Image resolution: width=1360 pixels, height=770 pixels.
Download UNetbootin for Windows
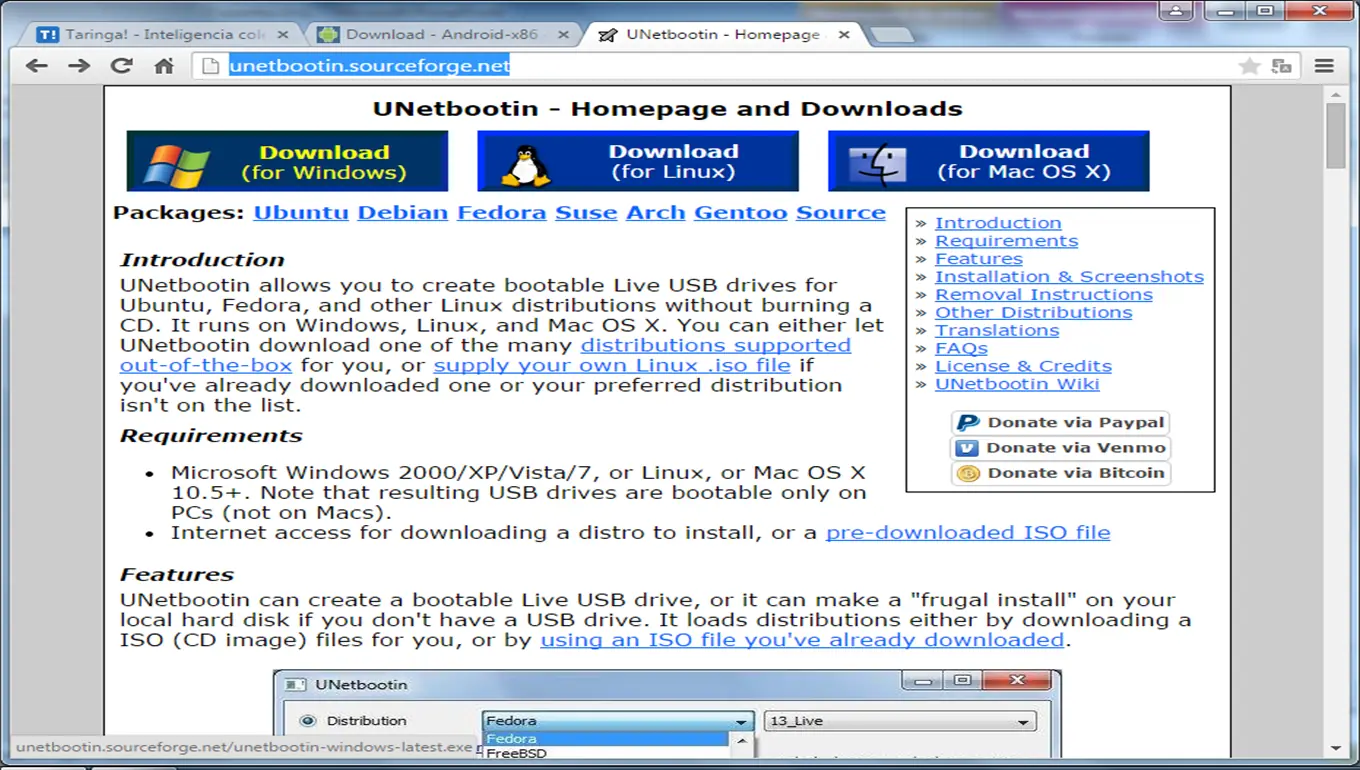point(287,161)
